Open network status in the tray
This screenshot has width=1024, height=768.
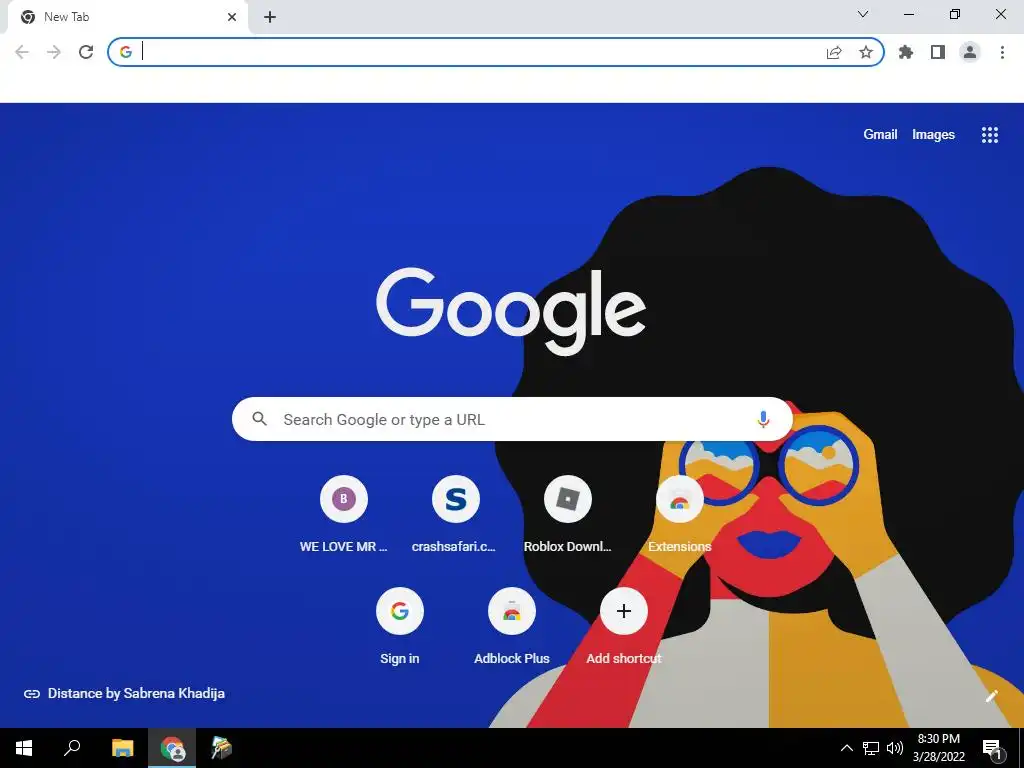pyautogui.click(x=871, y=748)
